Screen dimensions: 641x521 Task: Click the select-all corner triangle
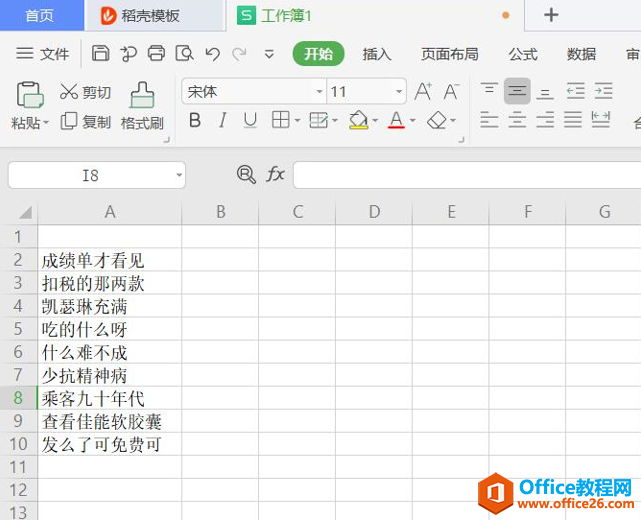point(25,213)
